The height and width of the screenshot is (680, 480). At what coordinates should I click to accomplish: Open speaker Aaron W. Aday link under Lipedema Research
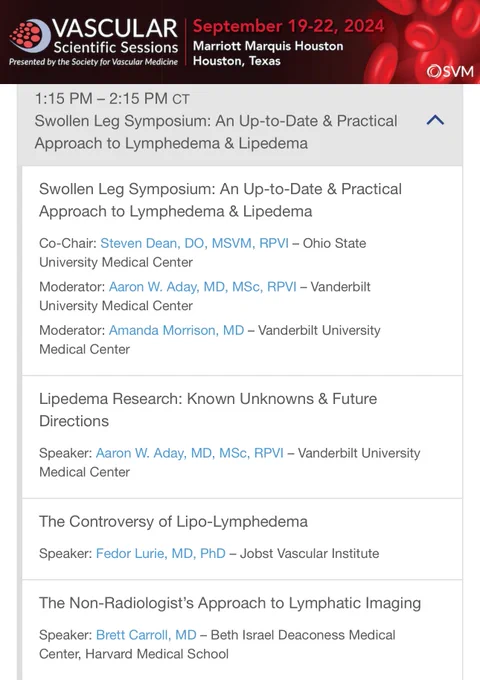pyautogui.click(x=189, y=453)
